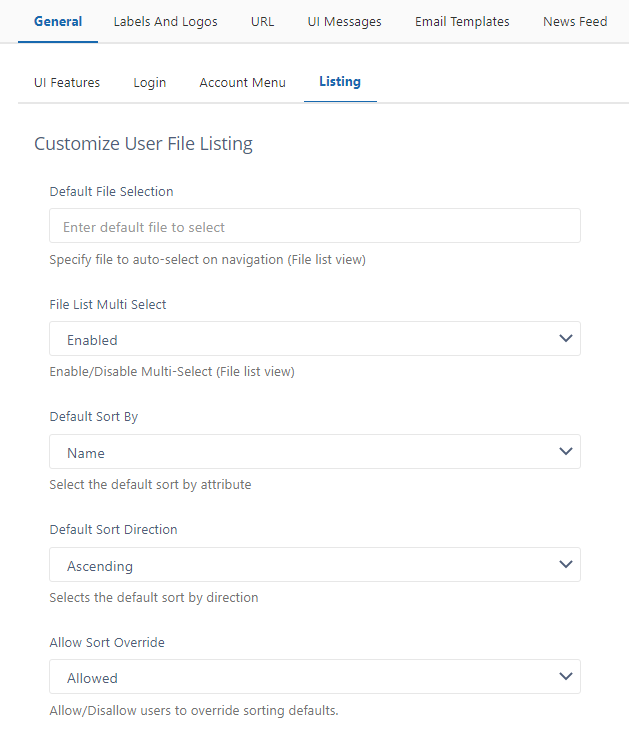The image size is (629, 740).
Task: Open the News Feed tab
Action: click(575, 21)
